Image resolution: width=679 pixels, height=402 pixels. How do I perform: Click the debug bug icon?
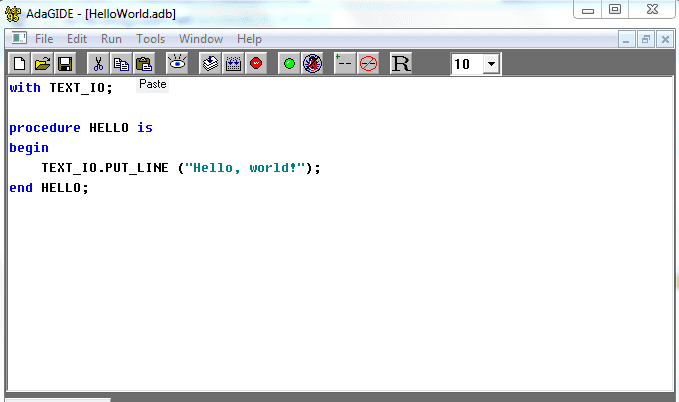(312, 64)
